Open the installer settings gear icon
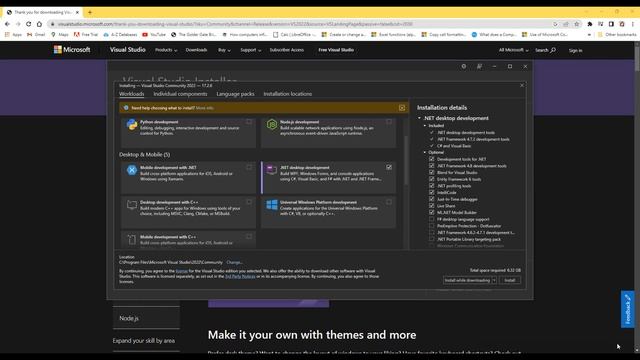The image size is (640, 360). [x=464, y=66]
